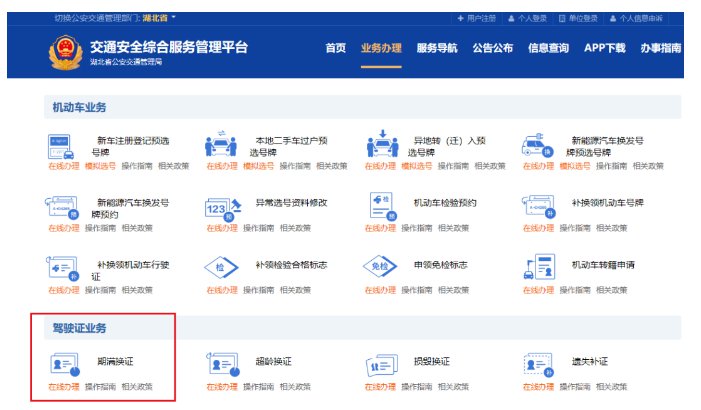Click 在线办理 under 异常选号资料修改
This screenshot has width=701, height=410.
(222, 228)
